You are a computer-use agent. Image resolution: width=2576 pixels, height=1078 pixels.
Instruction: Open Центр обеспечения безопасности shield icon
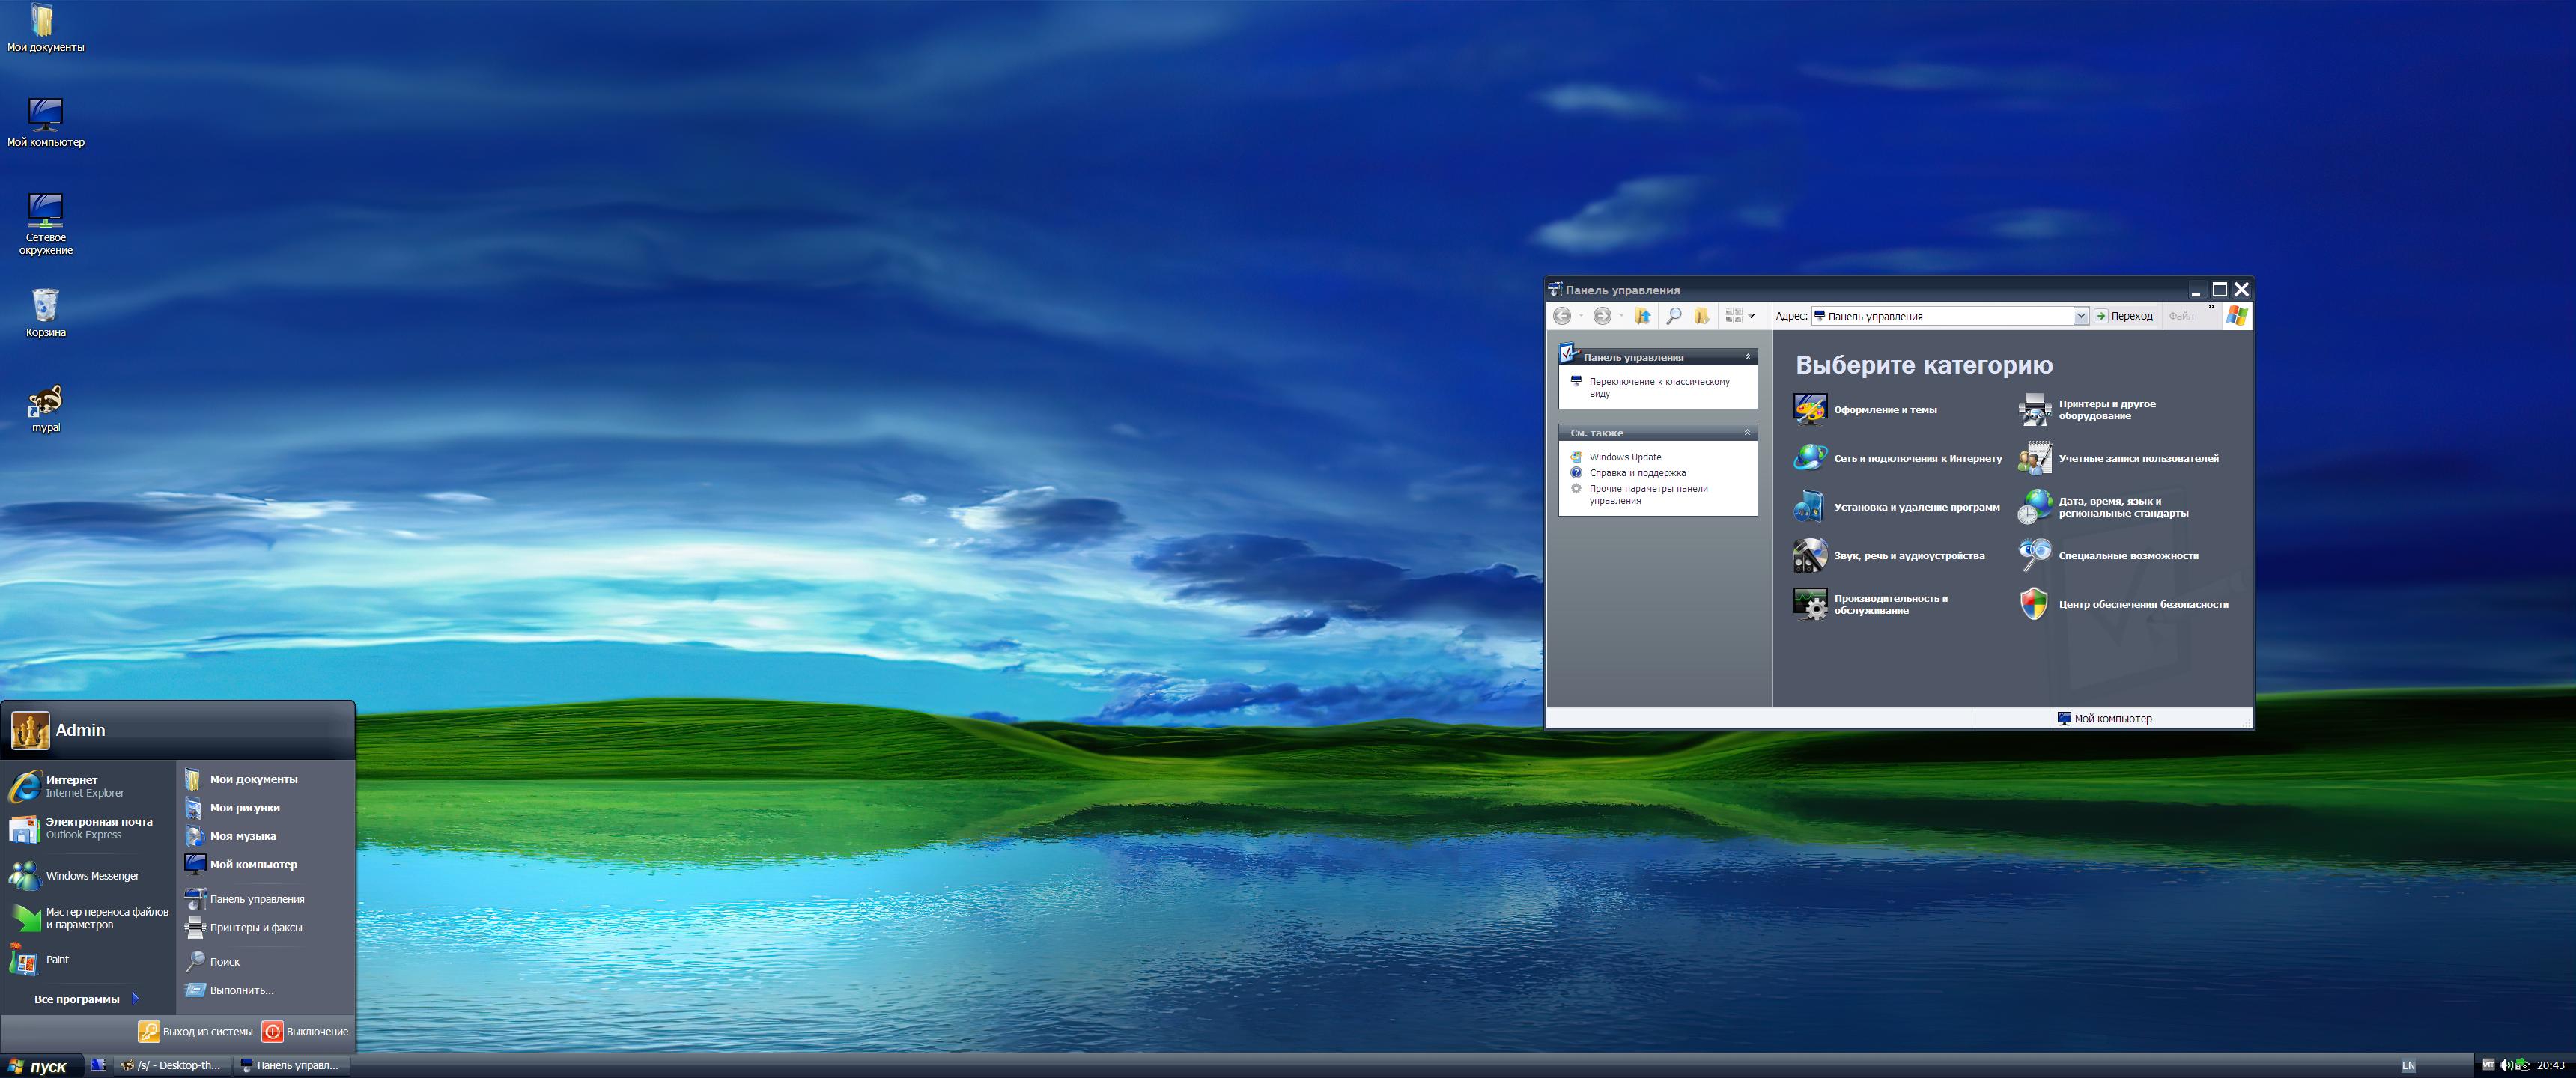[x=2034, y=604]
